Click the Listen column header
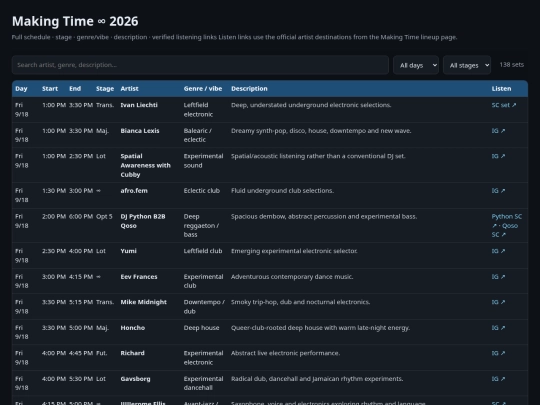 point(501,89)
